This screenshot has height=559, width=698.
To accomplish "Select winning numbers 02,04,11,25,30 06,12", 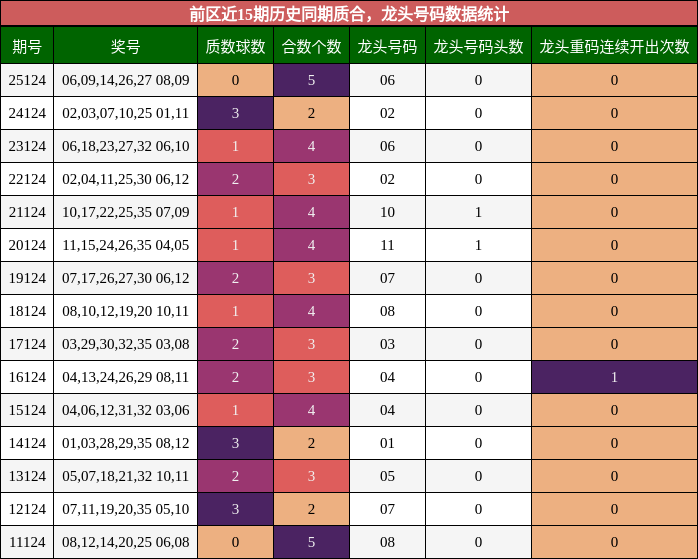I will coord(126,179).
